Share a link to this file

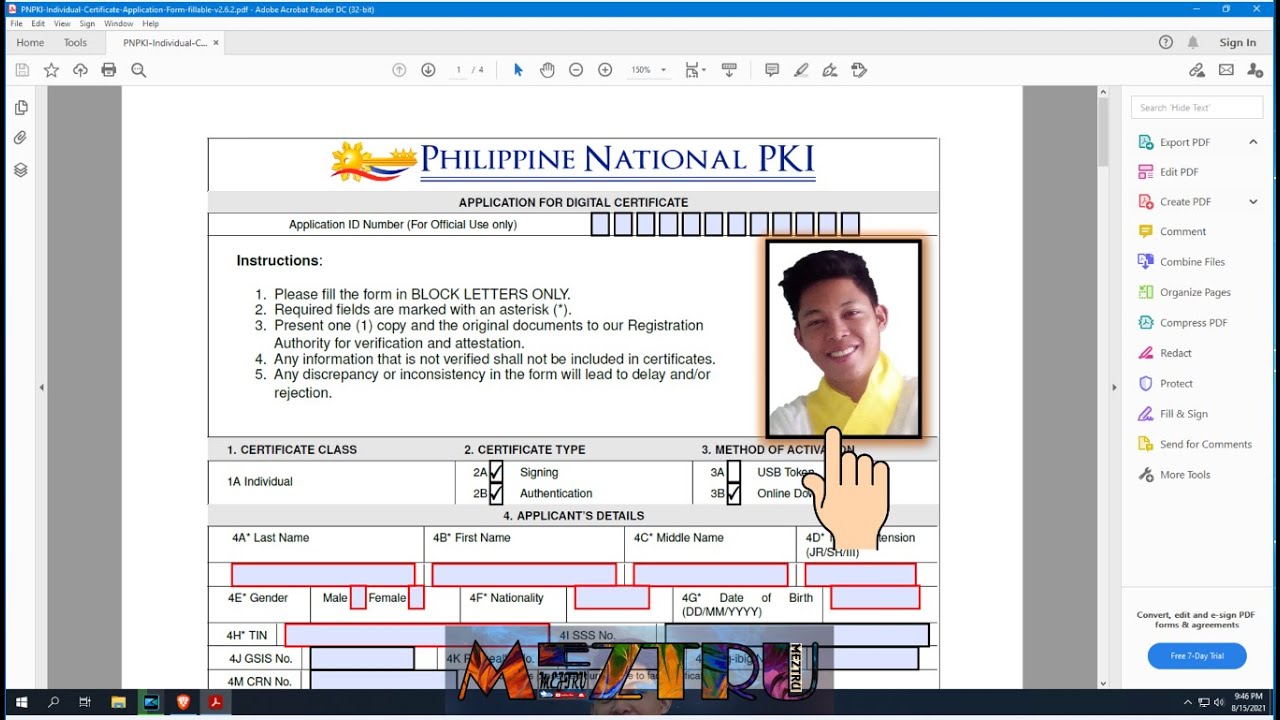point(1197,70)
